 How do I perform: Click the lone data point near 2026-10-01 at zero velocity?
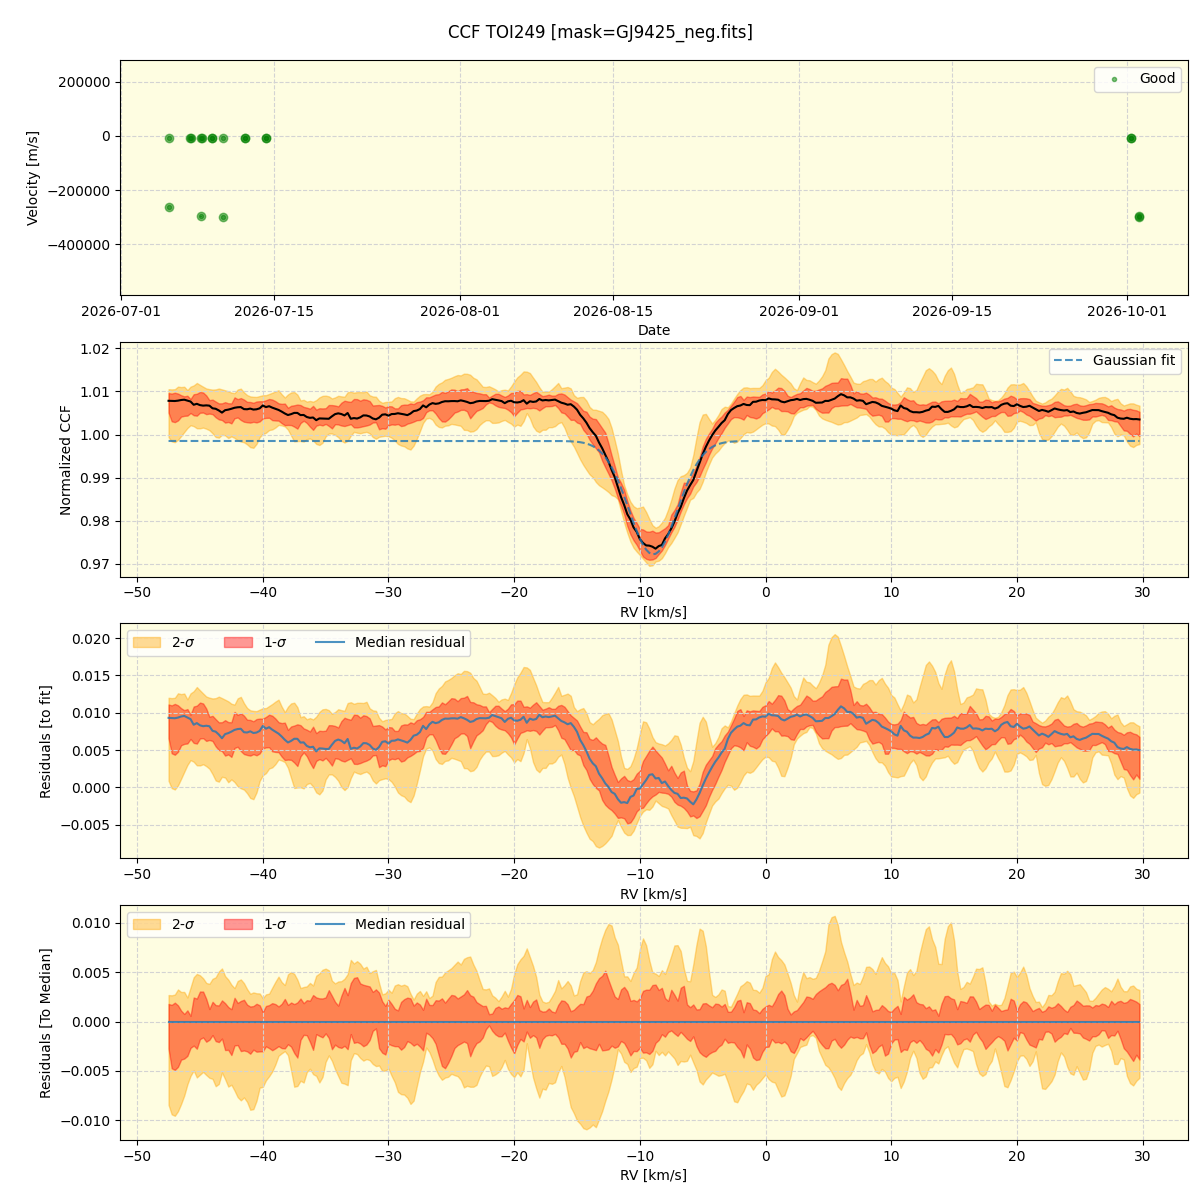coord(1131,138)
